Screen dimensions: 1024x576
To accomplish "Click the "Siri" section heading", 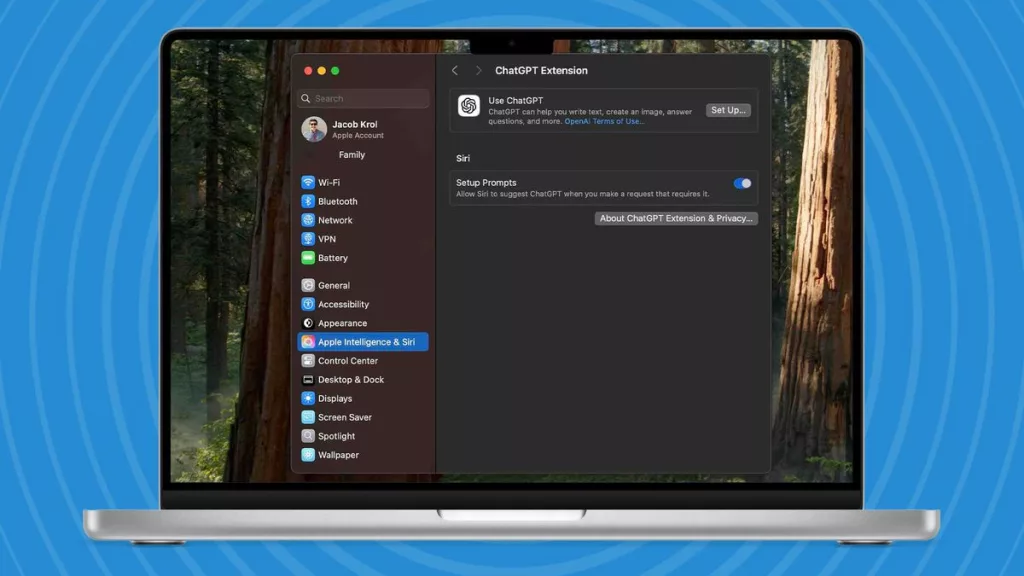I will (x=463, y=158).
